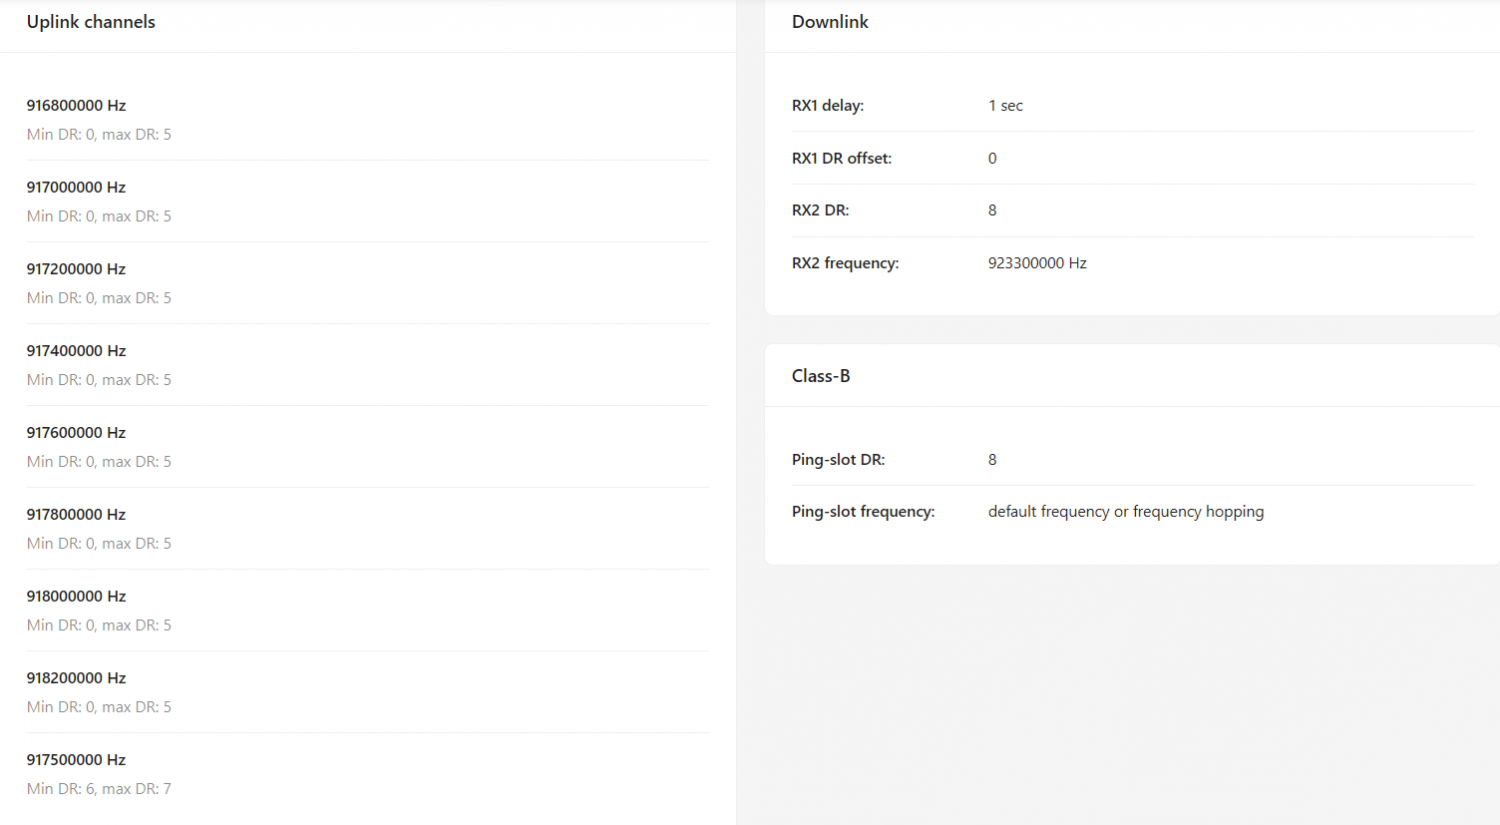This screenshot has width=1500, height=825.
Task: Select the 917800000 Hz uplink channel
Action: coord(76,515)
